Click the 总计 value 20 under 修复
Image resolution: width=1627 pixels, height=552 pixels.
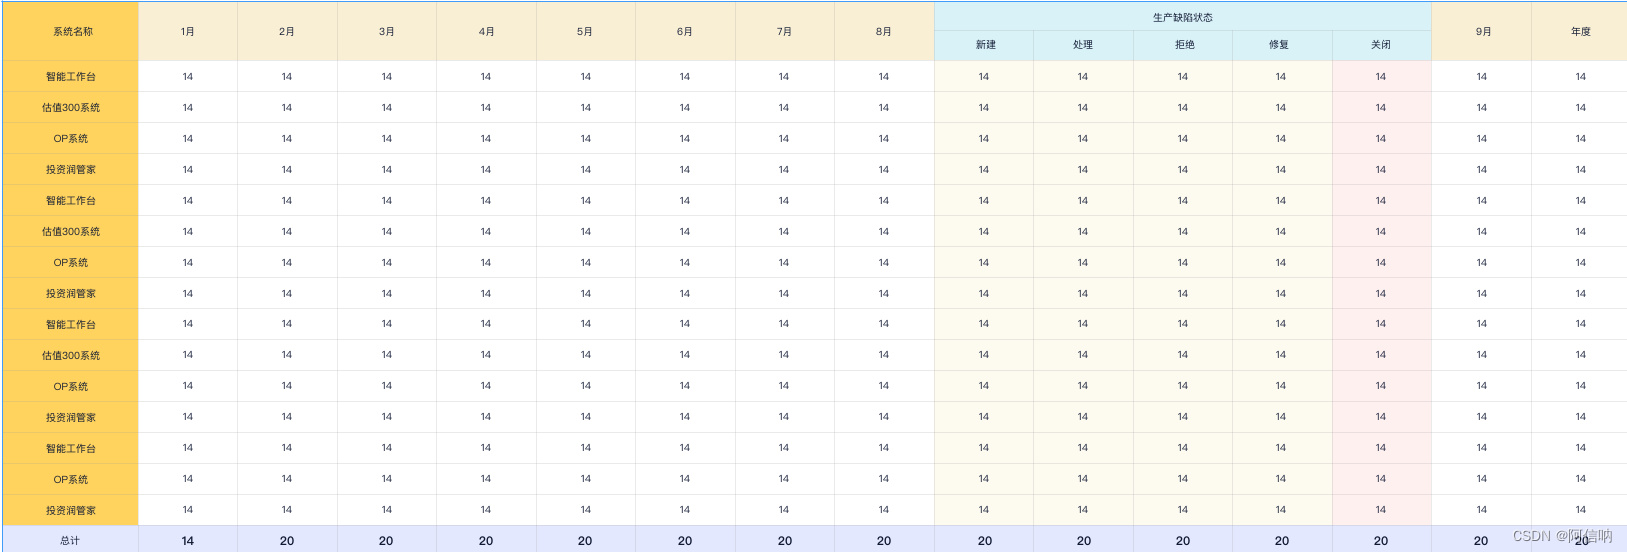tap(1282, 540)
